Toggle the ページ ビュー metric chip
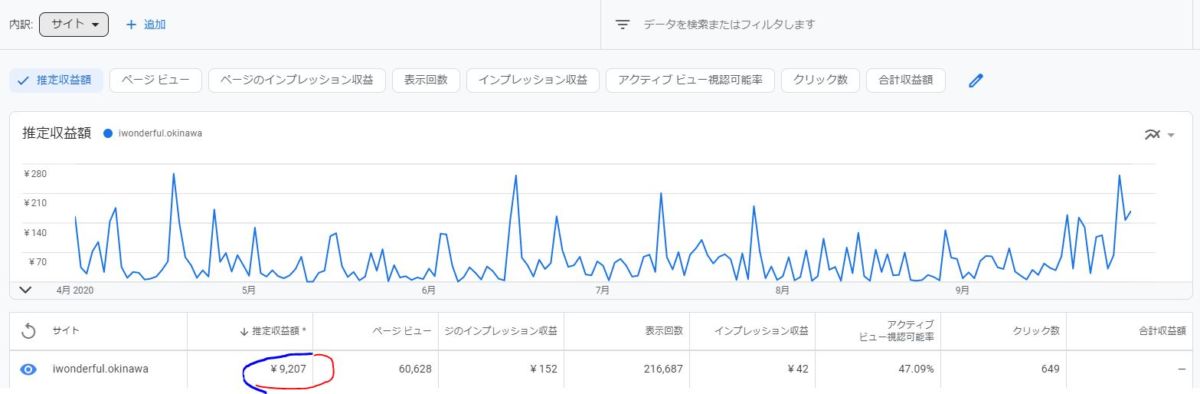Screen dimensions: 1200x394 tap(156, 81)
